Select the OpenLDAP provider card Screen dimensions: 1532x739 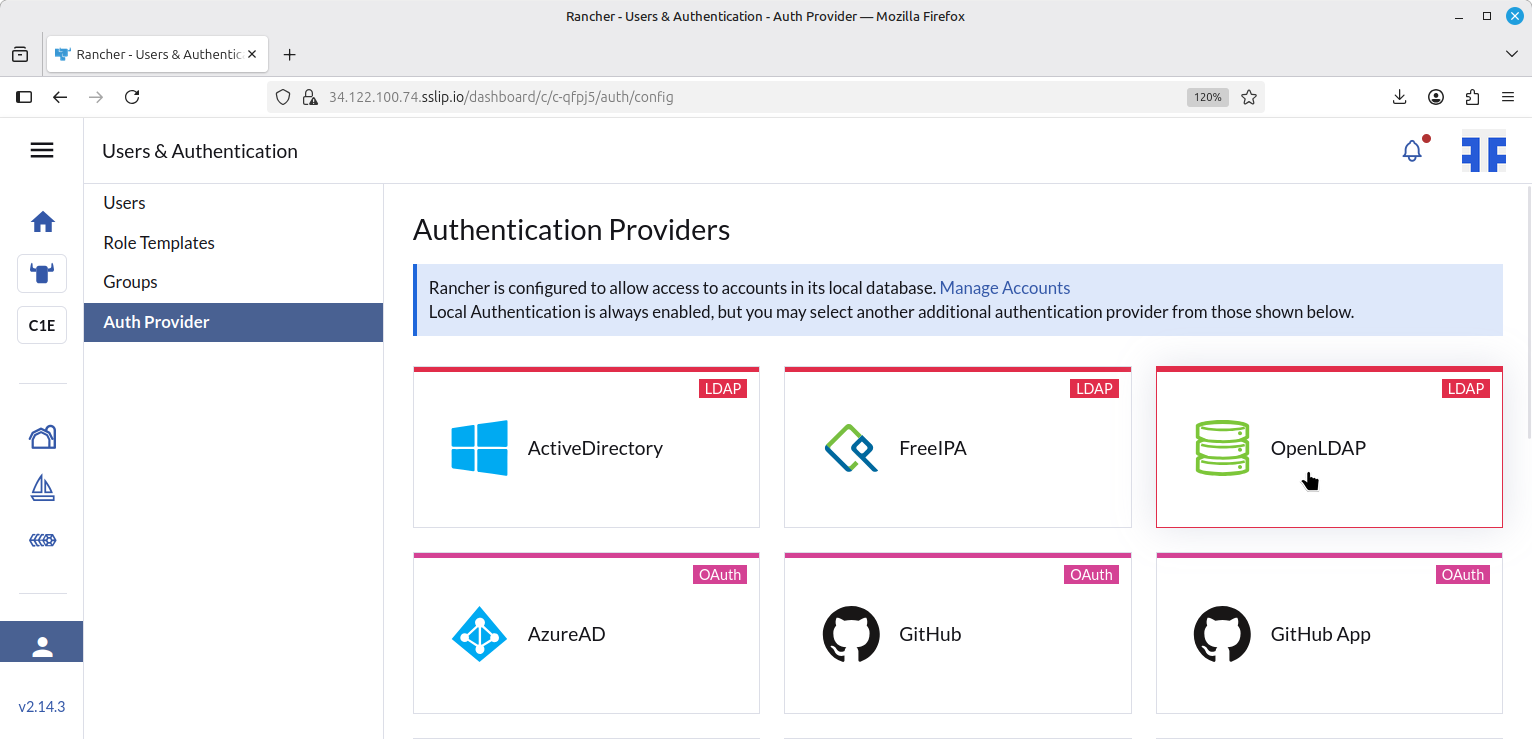(x=1329, y=447)
